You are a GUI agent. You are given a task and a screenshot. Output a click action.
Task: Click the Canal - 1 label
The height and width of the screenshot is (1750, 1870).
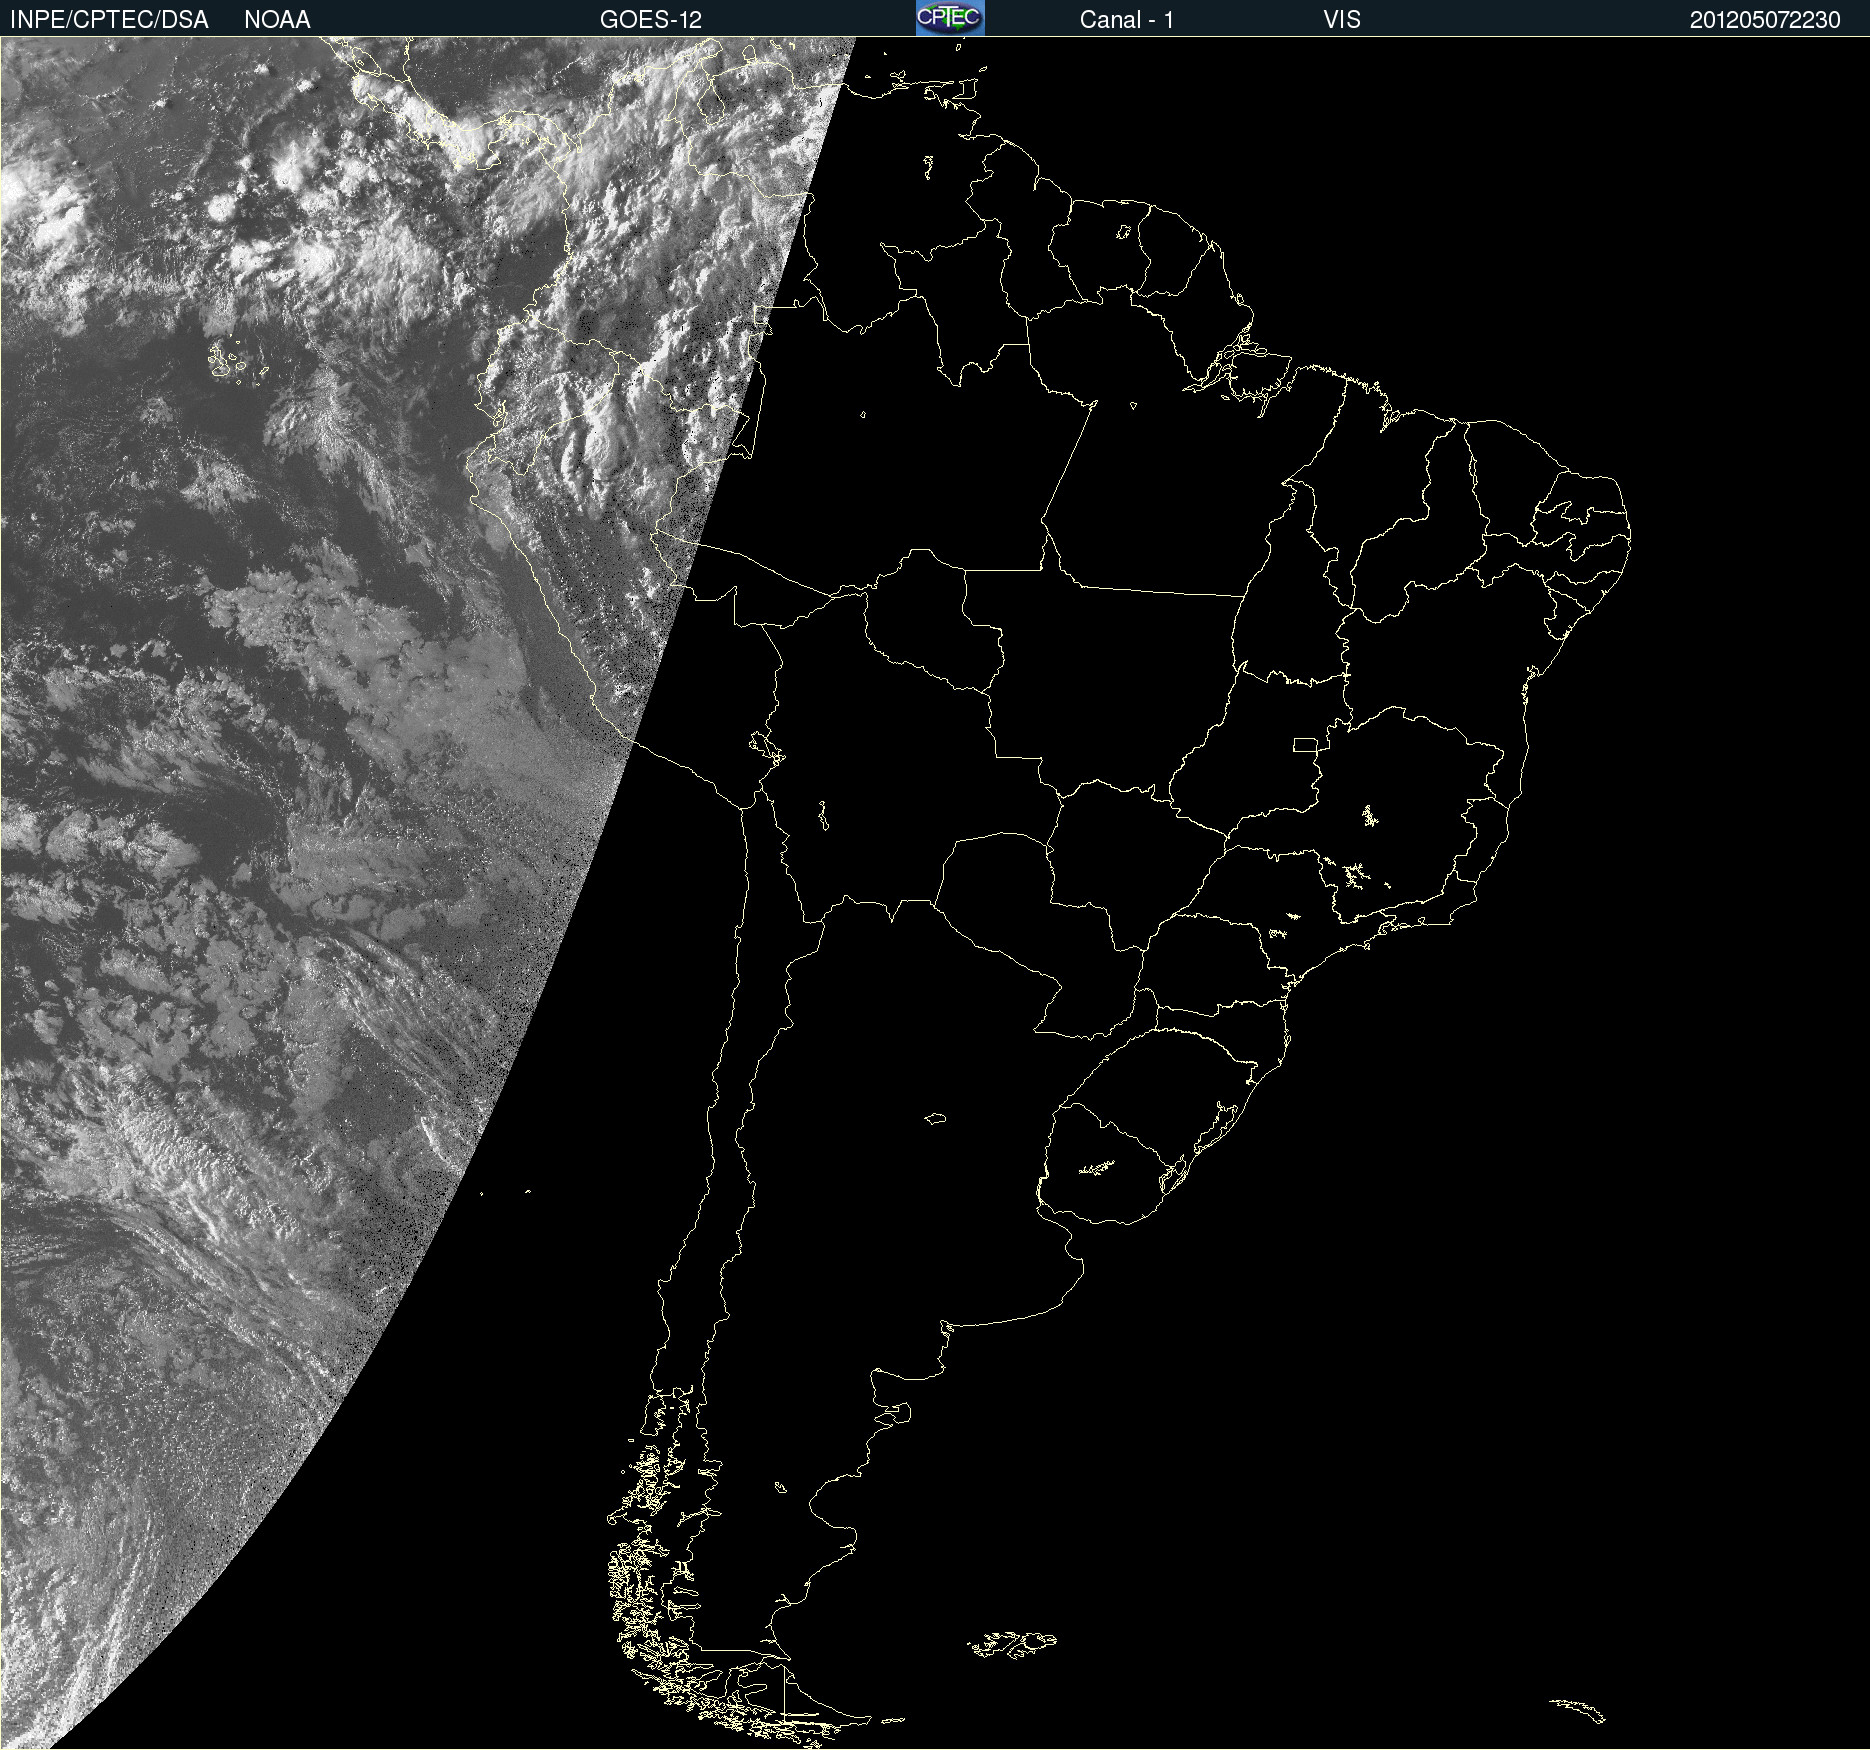[x=1127, y=20]
